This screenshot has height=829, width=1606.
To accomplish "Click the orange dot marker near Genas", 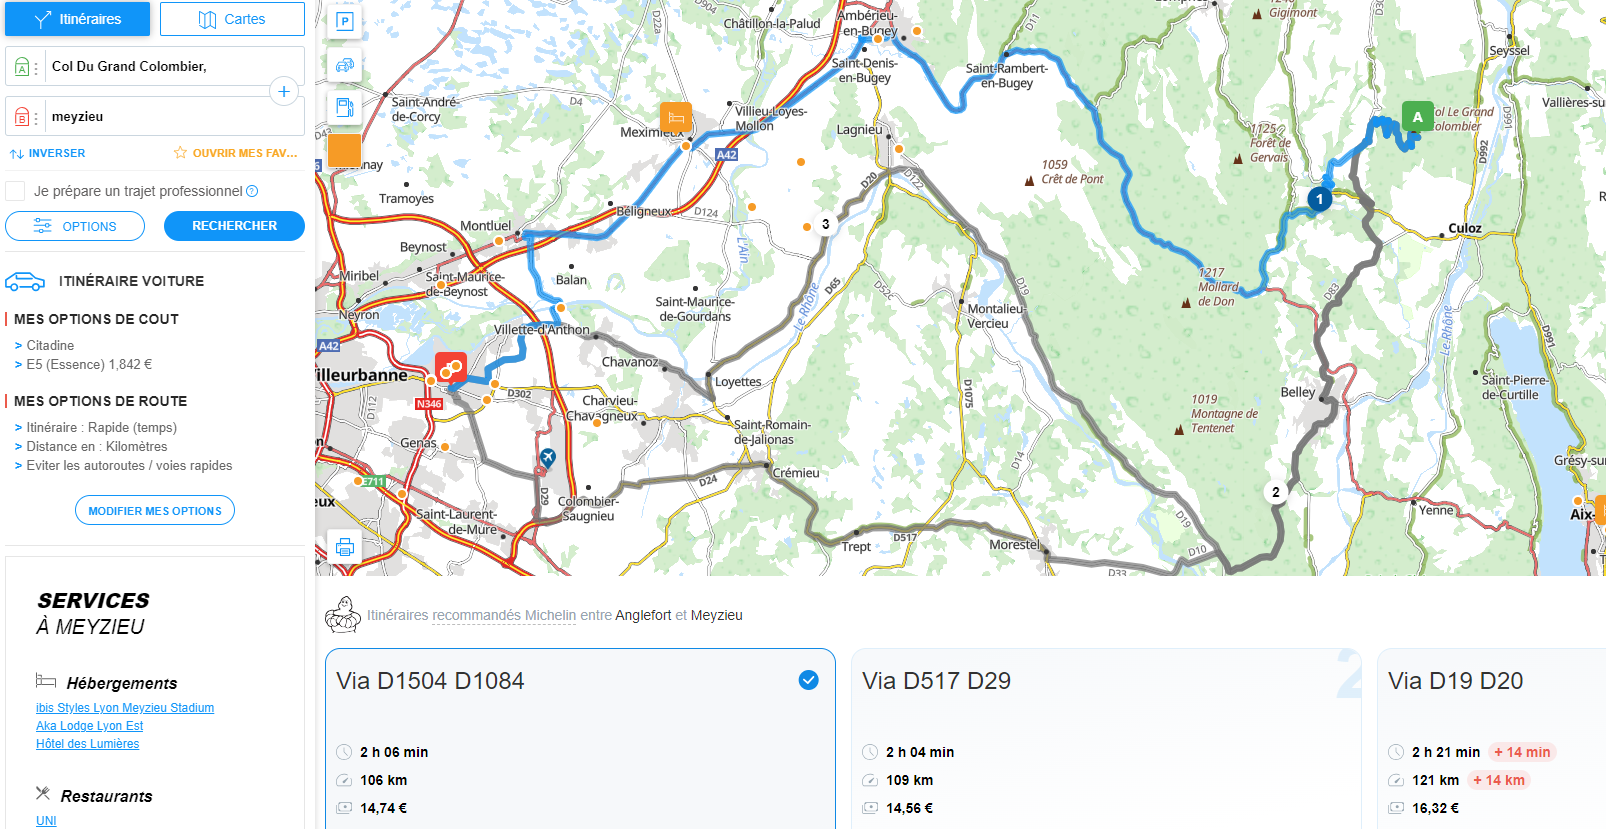I will (445, 447).
